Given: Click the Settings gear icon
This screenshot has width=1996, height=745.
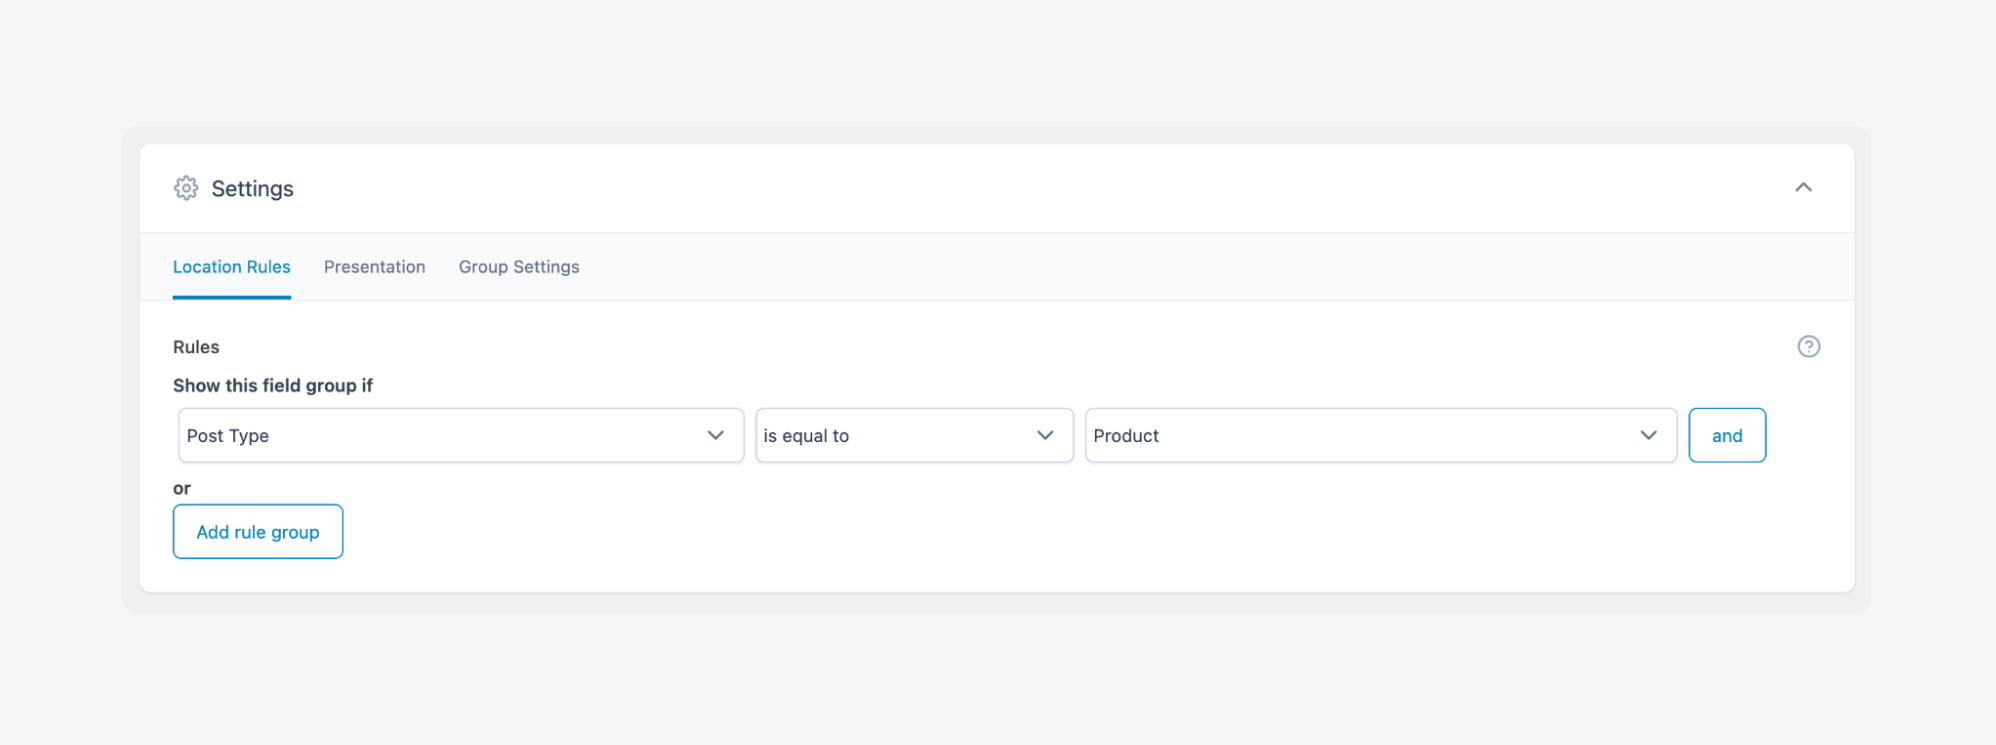Looking at the screenshot, I should 186,188.
